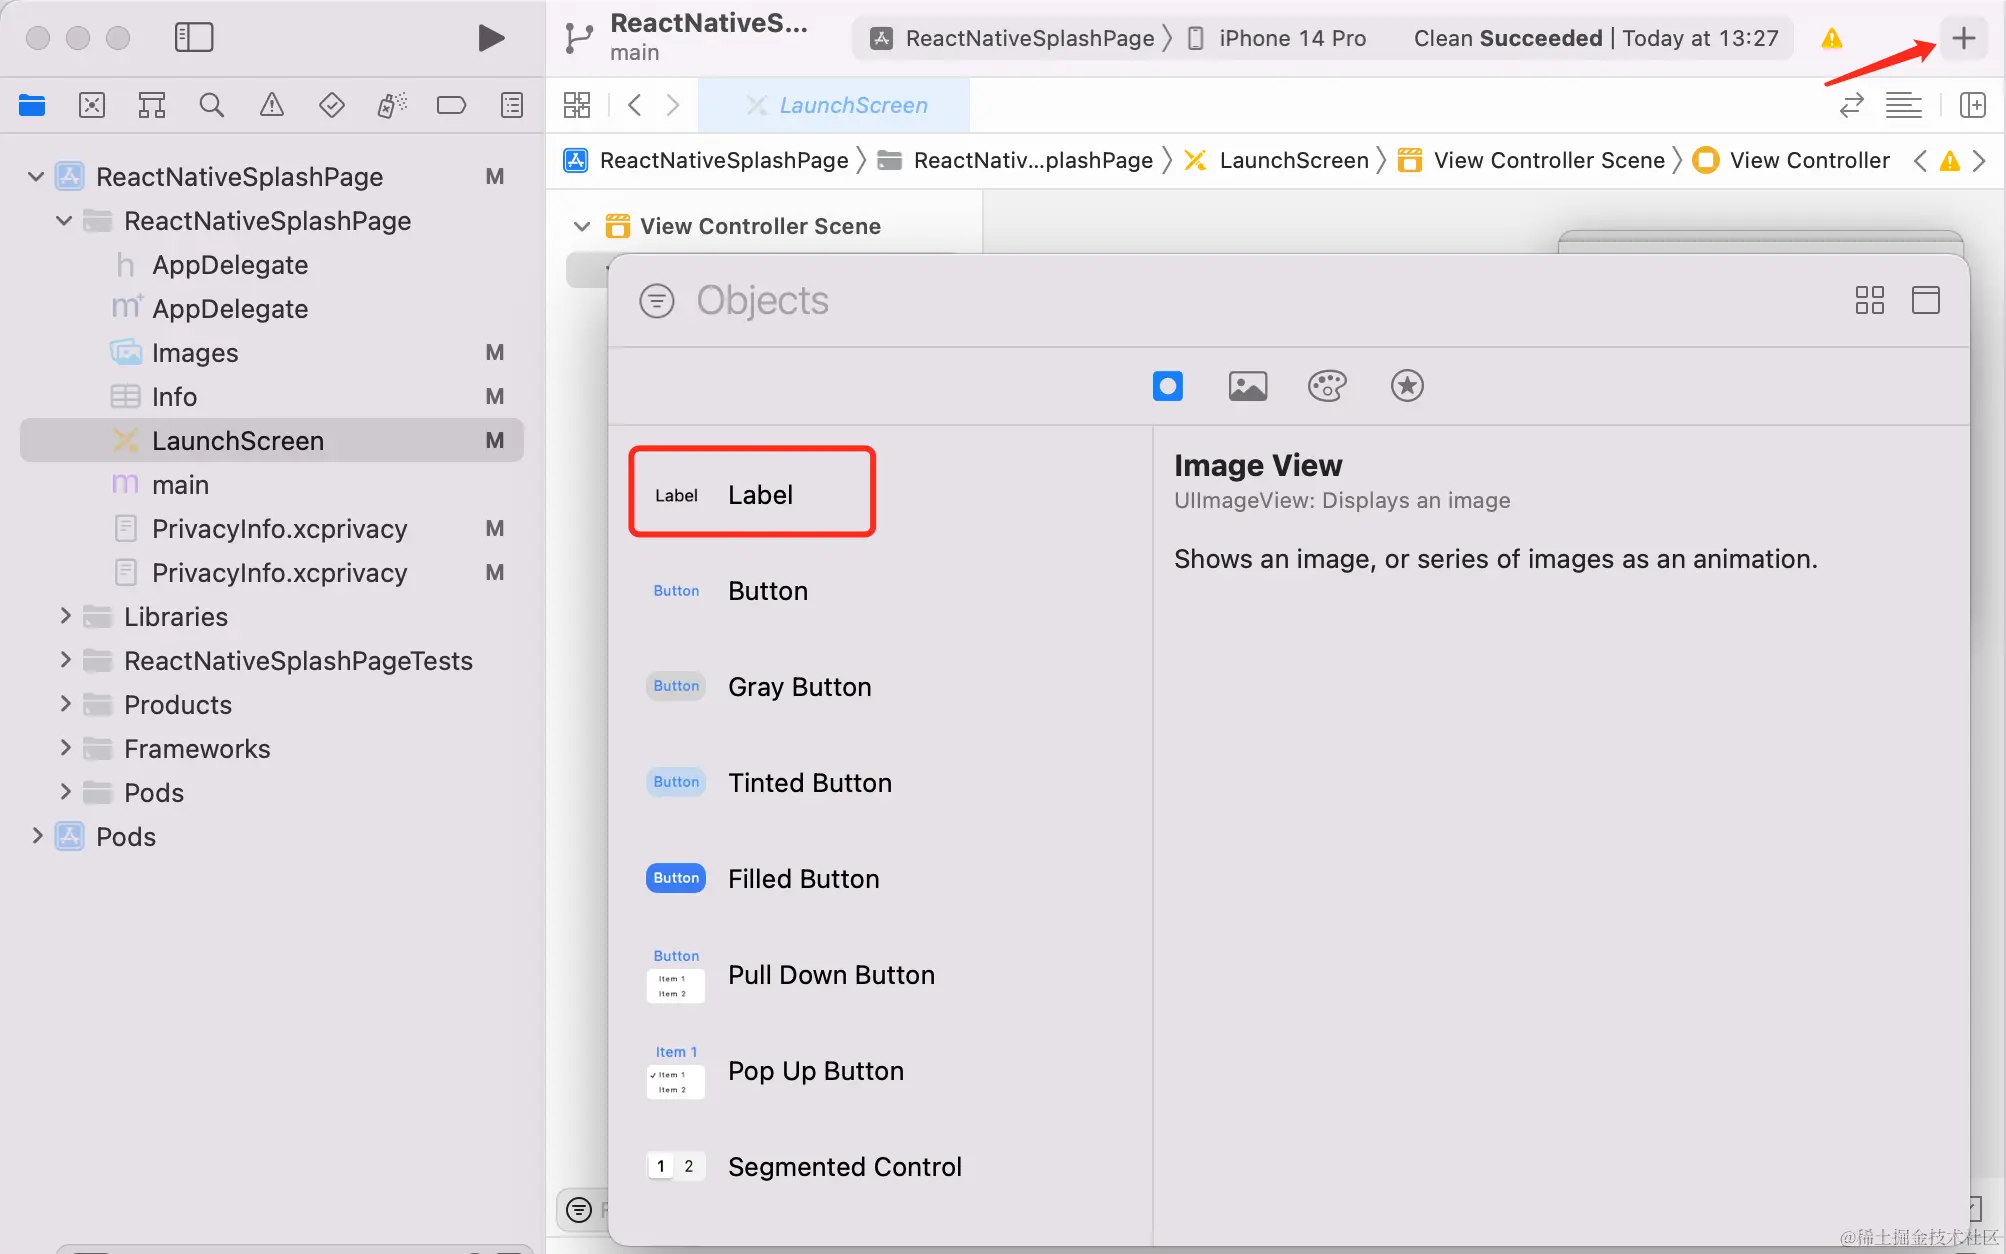Collapse the View Controller Scene outline

pyautogui.click(x=582, y=226)
